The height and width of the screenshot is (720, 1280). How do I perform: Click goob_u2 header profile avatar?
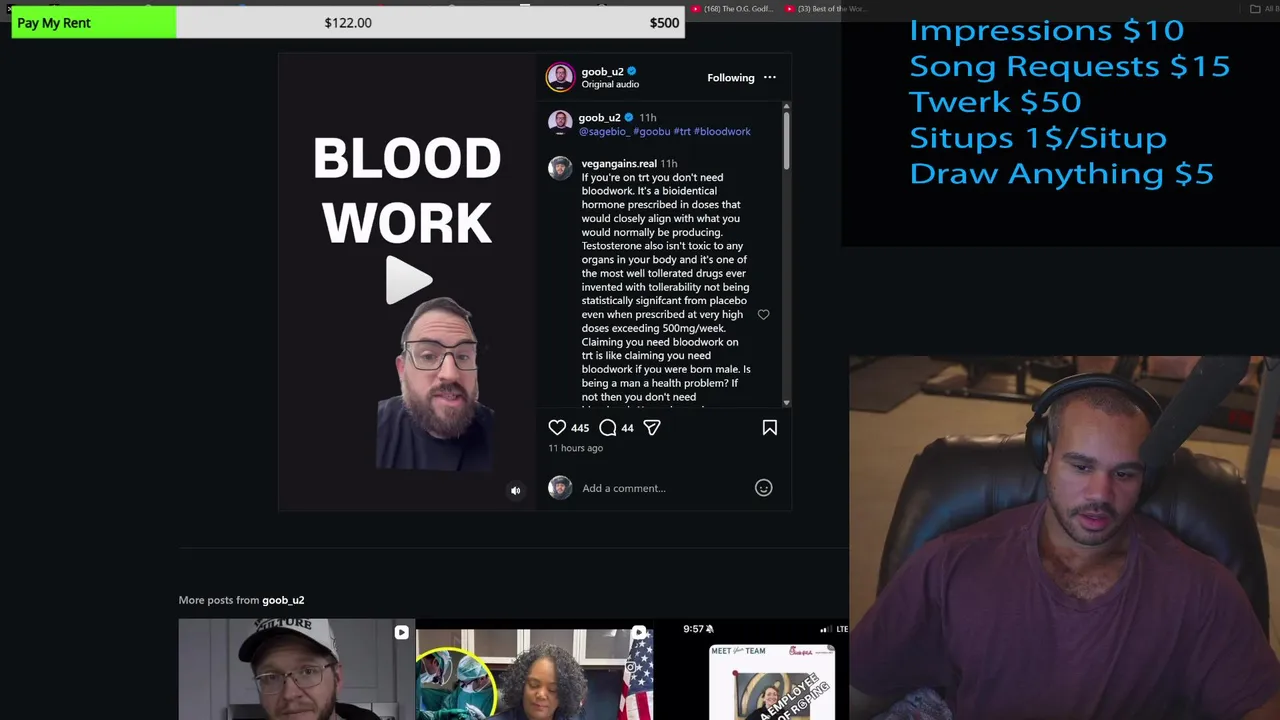click(560, 77)
